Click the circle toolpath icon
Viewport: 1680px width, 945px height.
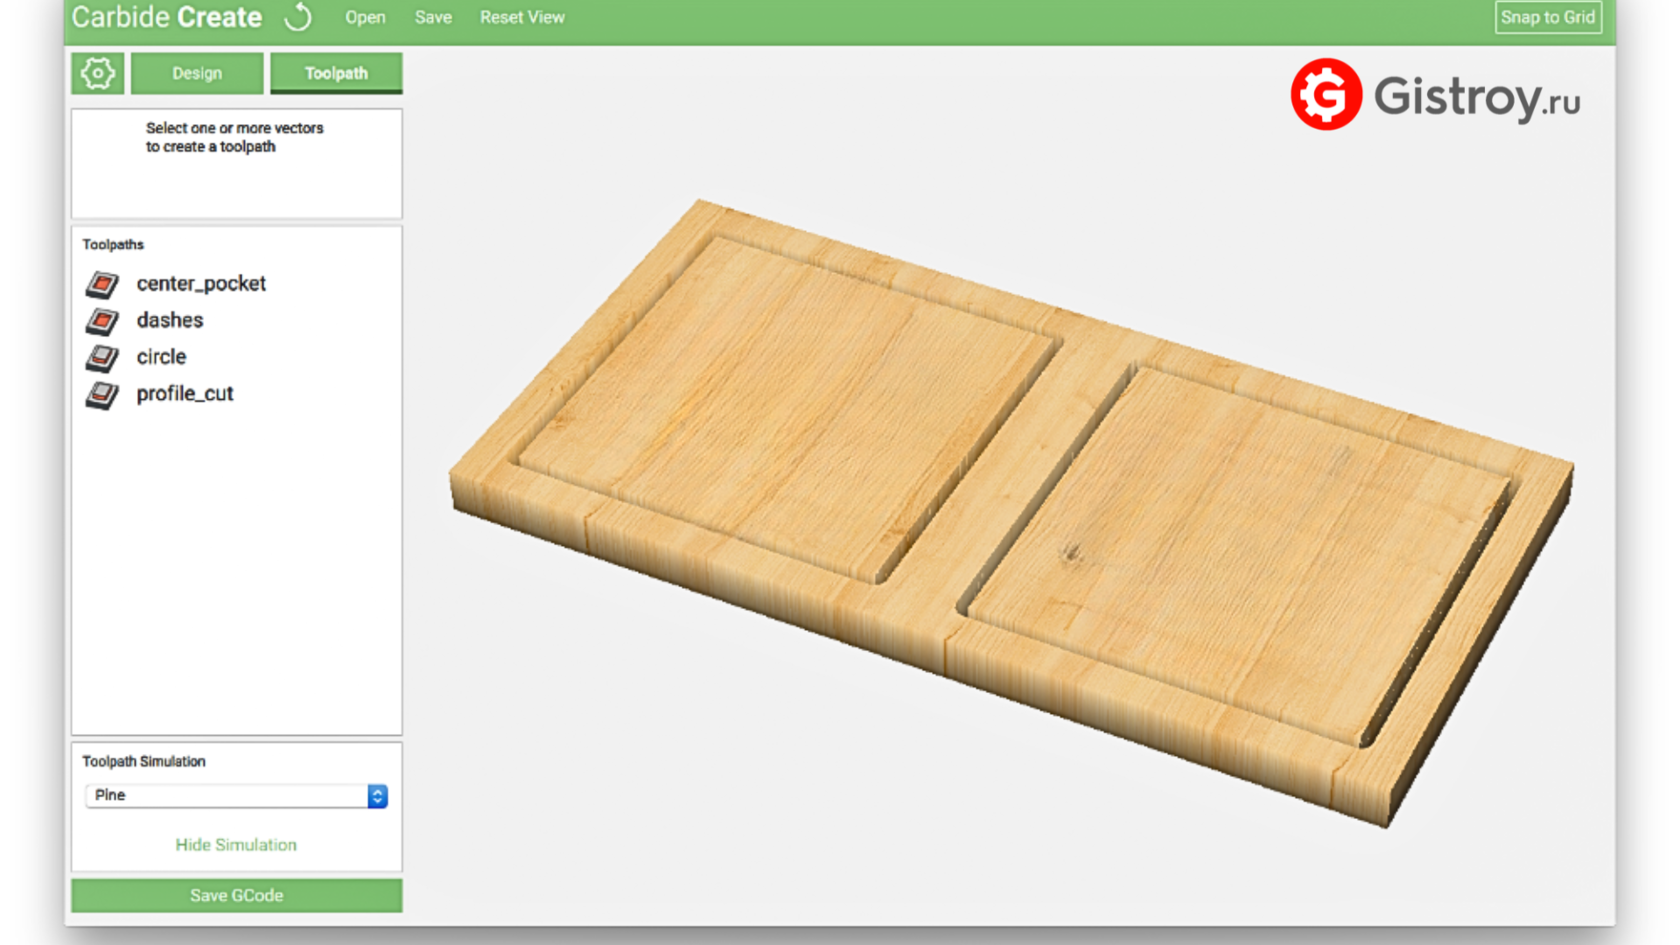click(101, 357)
